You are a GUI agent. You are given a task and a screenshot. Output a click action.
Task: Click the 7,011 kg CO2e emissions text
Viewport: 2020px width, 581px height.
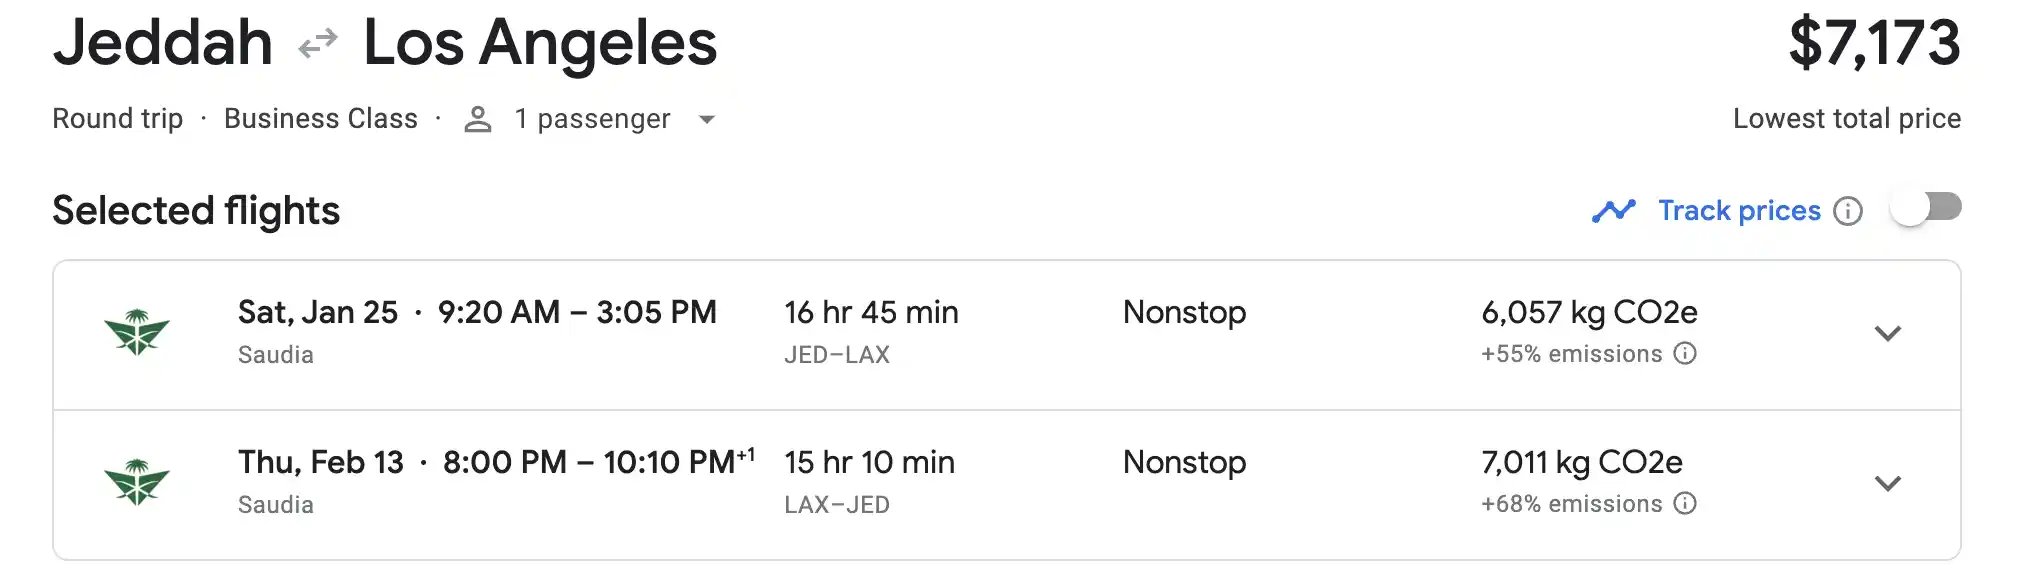coord(1581,462)
